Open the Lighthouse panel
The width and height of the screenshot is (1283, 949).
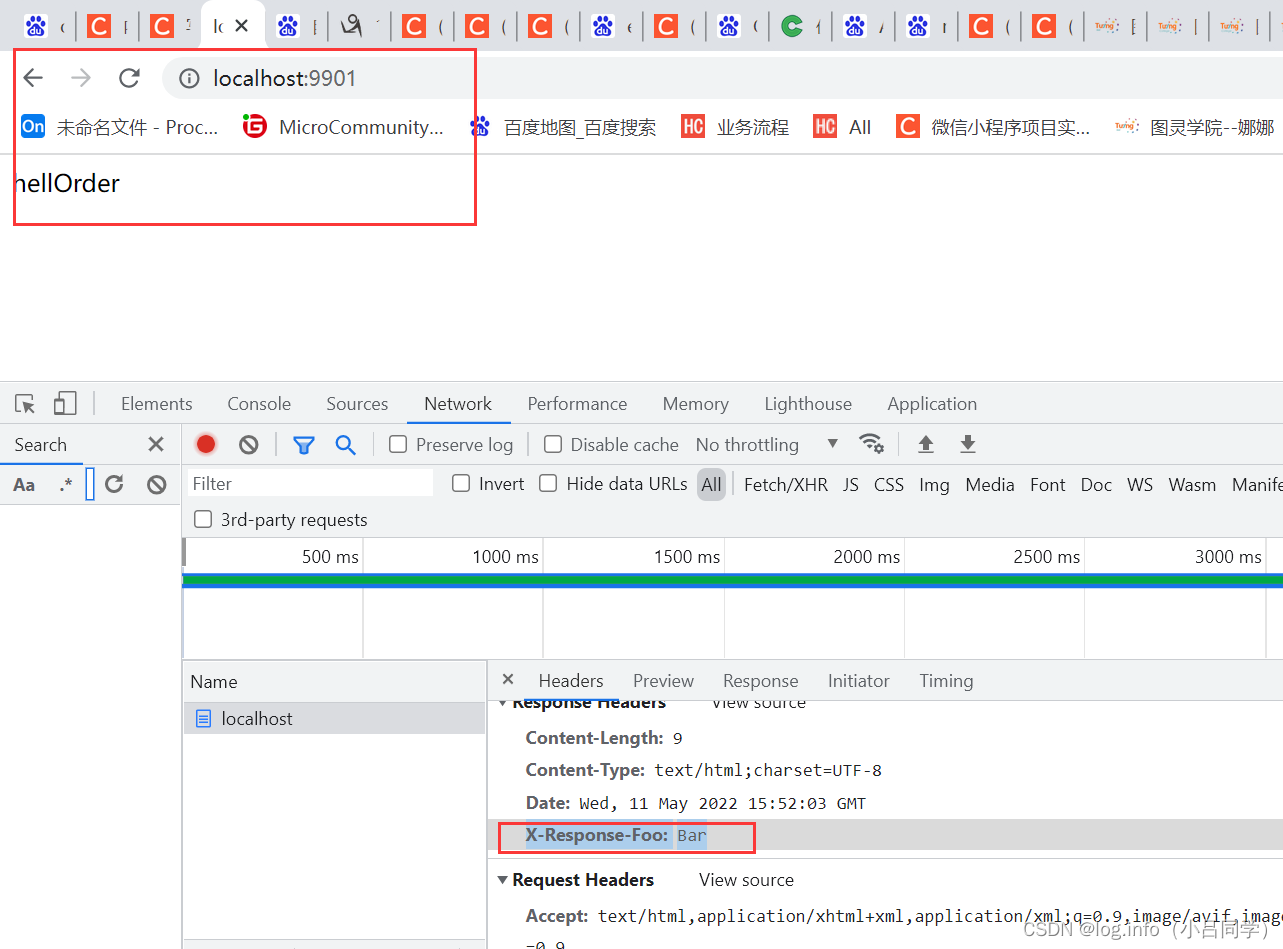[808, 404]
